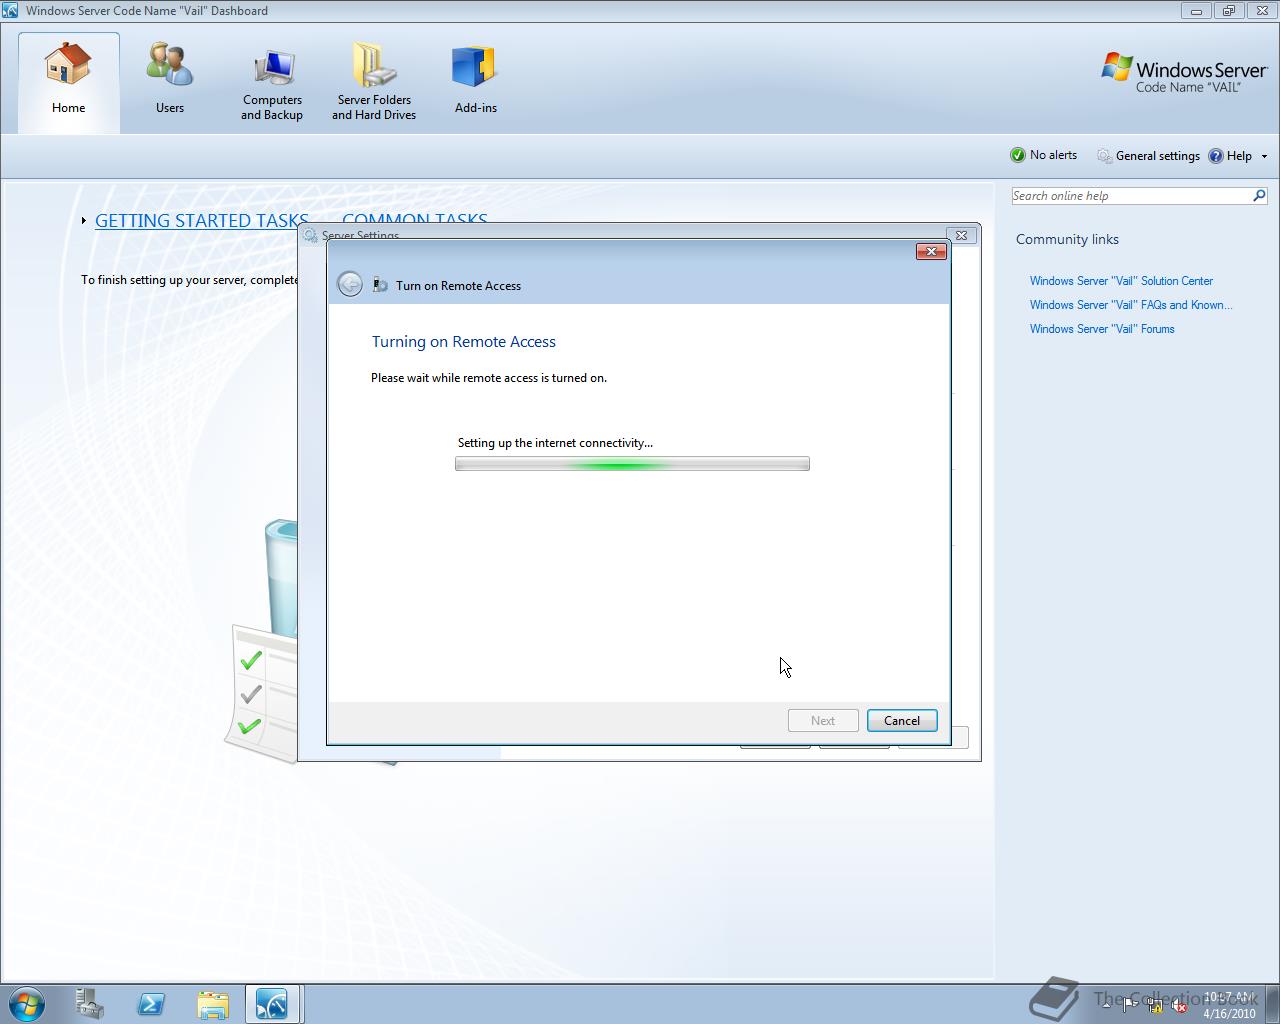Screen dimensions: 1280x1024
Task: Minimize the Dashboard window
Action: (1195, 11)
